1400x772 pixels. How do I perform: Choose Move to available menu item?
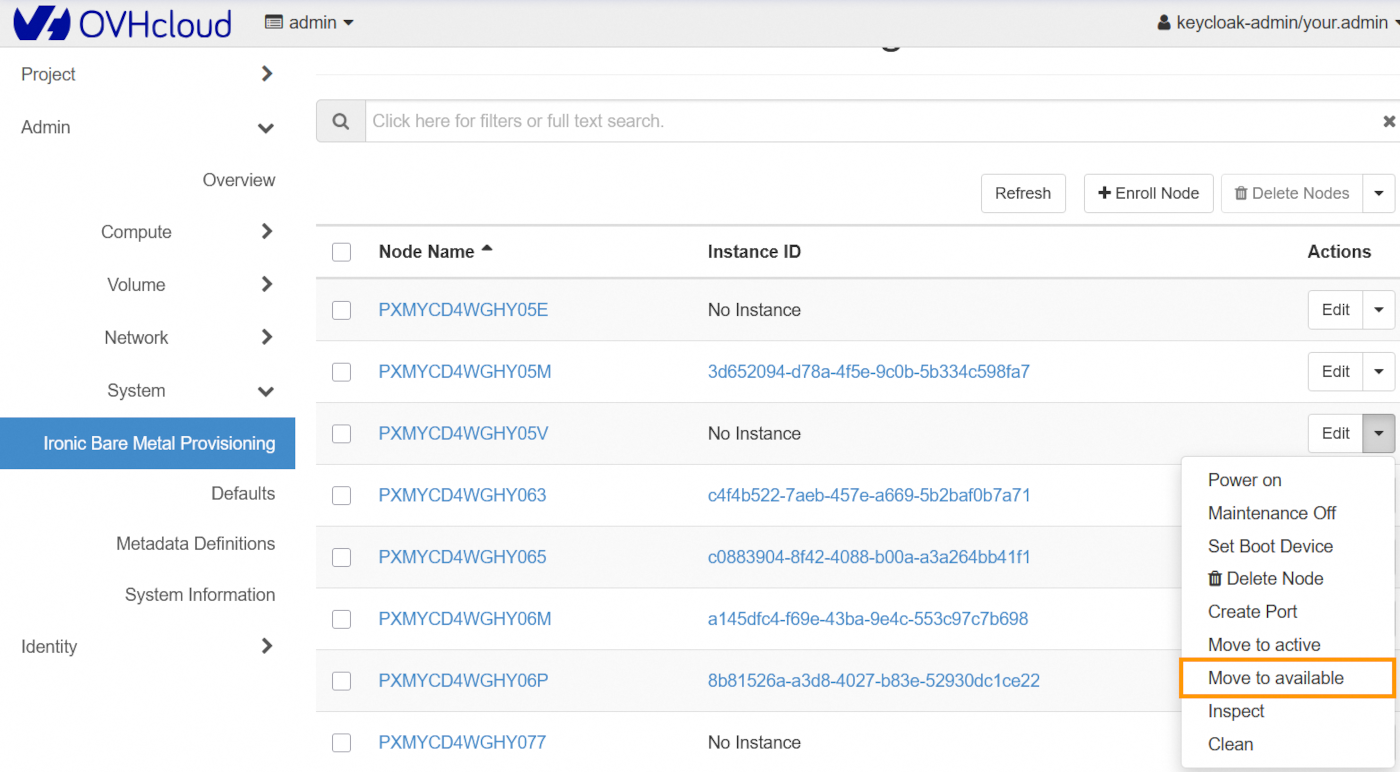click(x=1275, y=678)
